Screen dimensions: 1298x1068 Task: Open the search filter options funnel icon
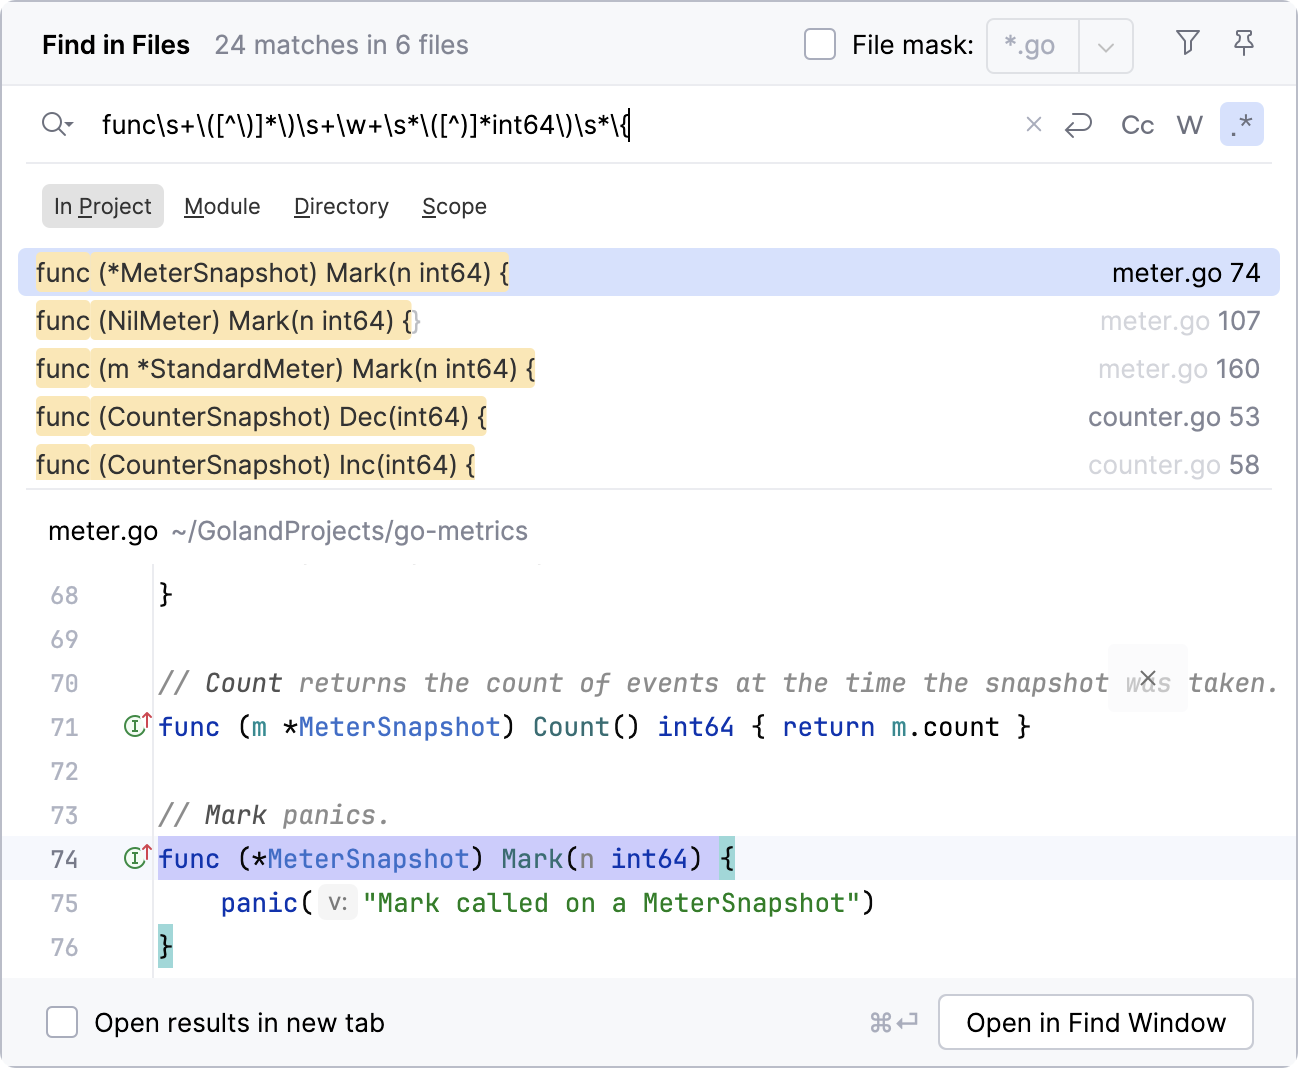[1187, 43]
